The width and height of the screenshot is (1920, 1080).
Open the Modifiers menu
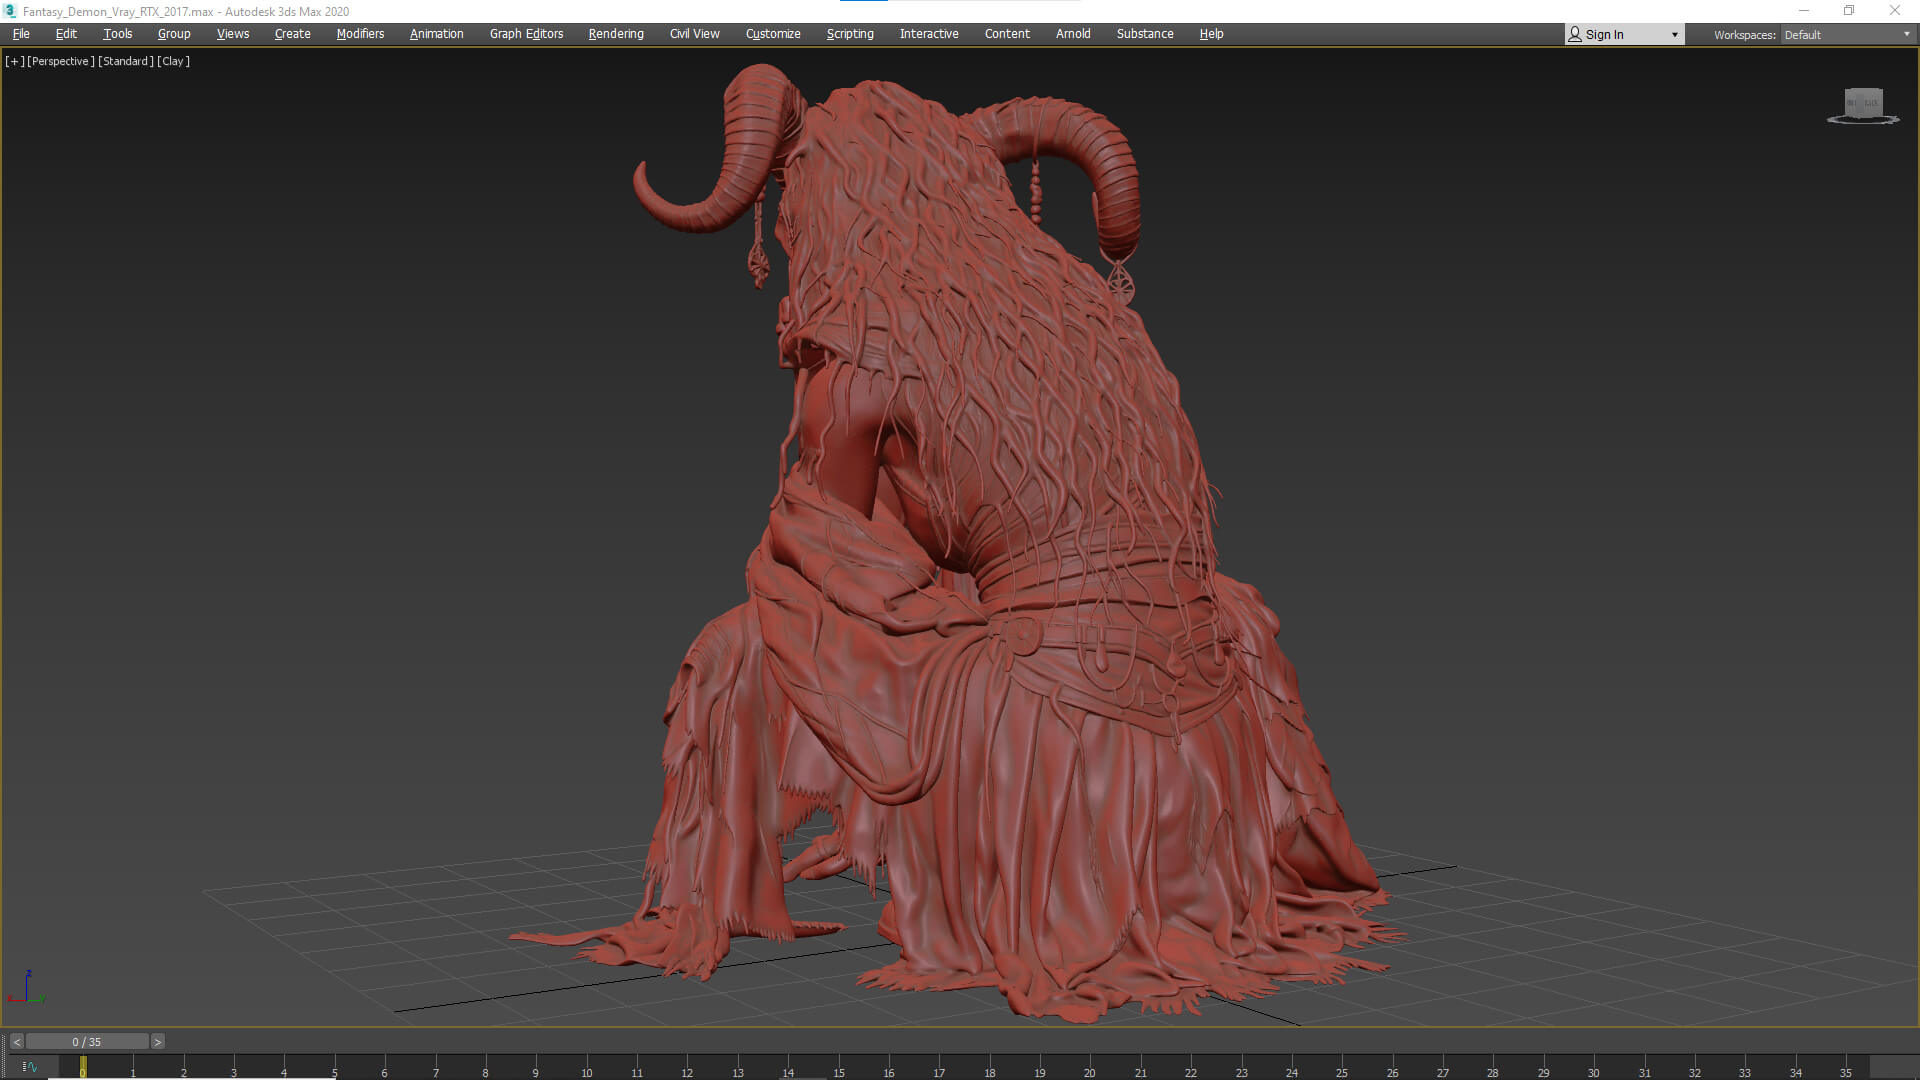(360, 34)
